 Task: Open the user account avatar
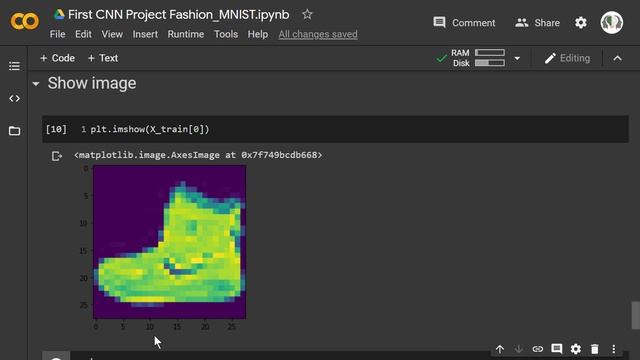tap(611, 22)
